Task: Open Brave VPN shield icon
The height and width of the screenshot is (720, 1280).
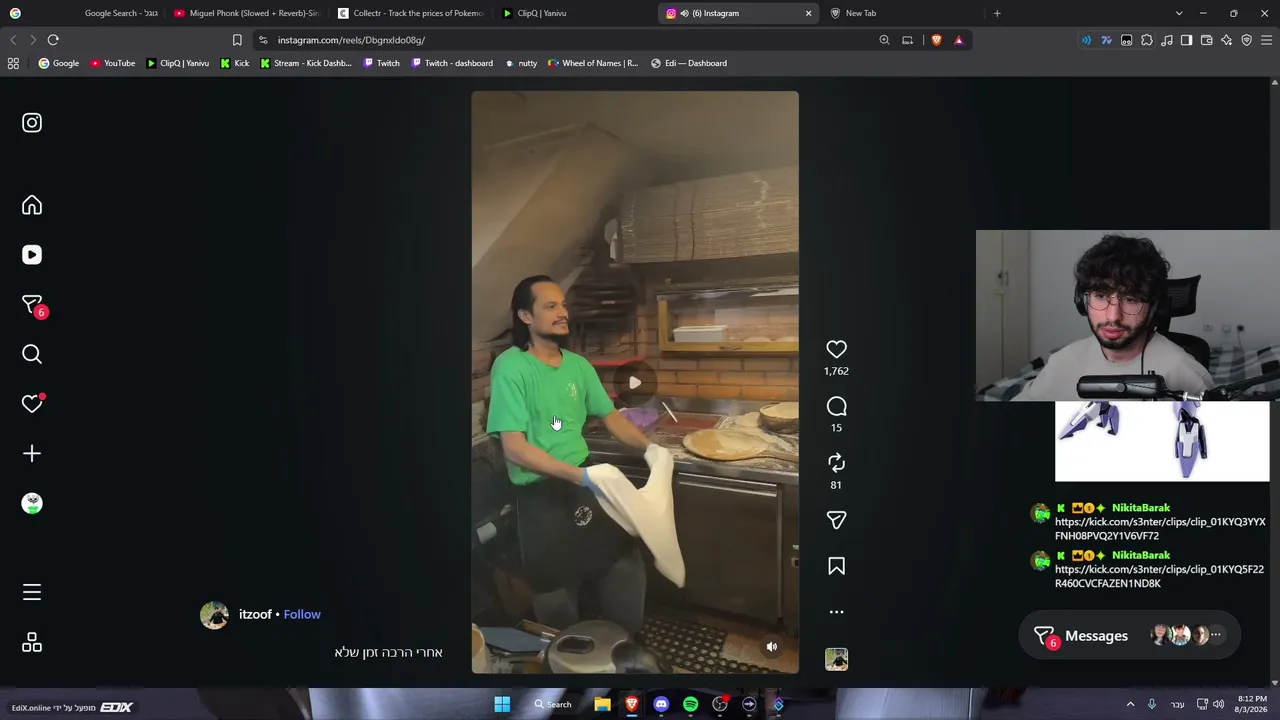Action: 1247,40
